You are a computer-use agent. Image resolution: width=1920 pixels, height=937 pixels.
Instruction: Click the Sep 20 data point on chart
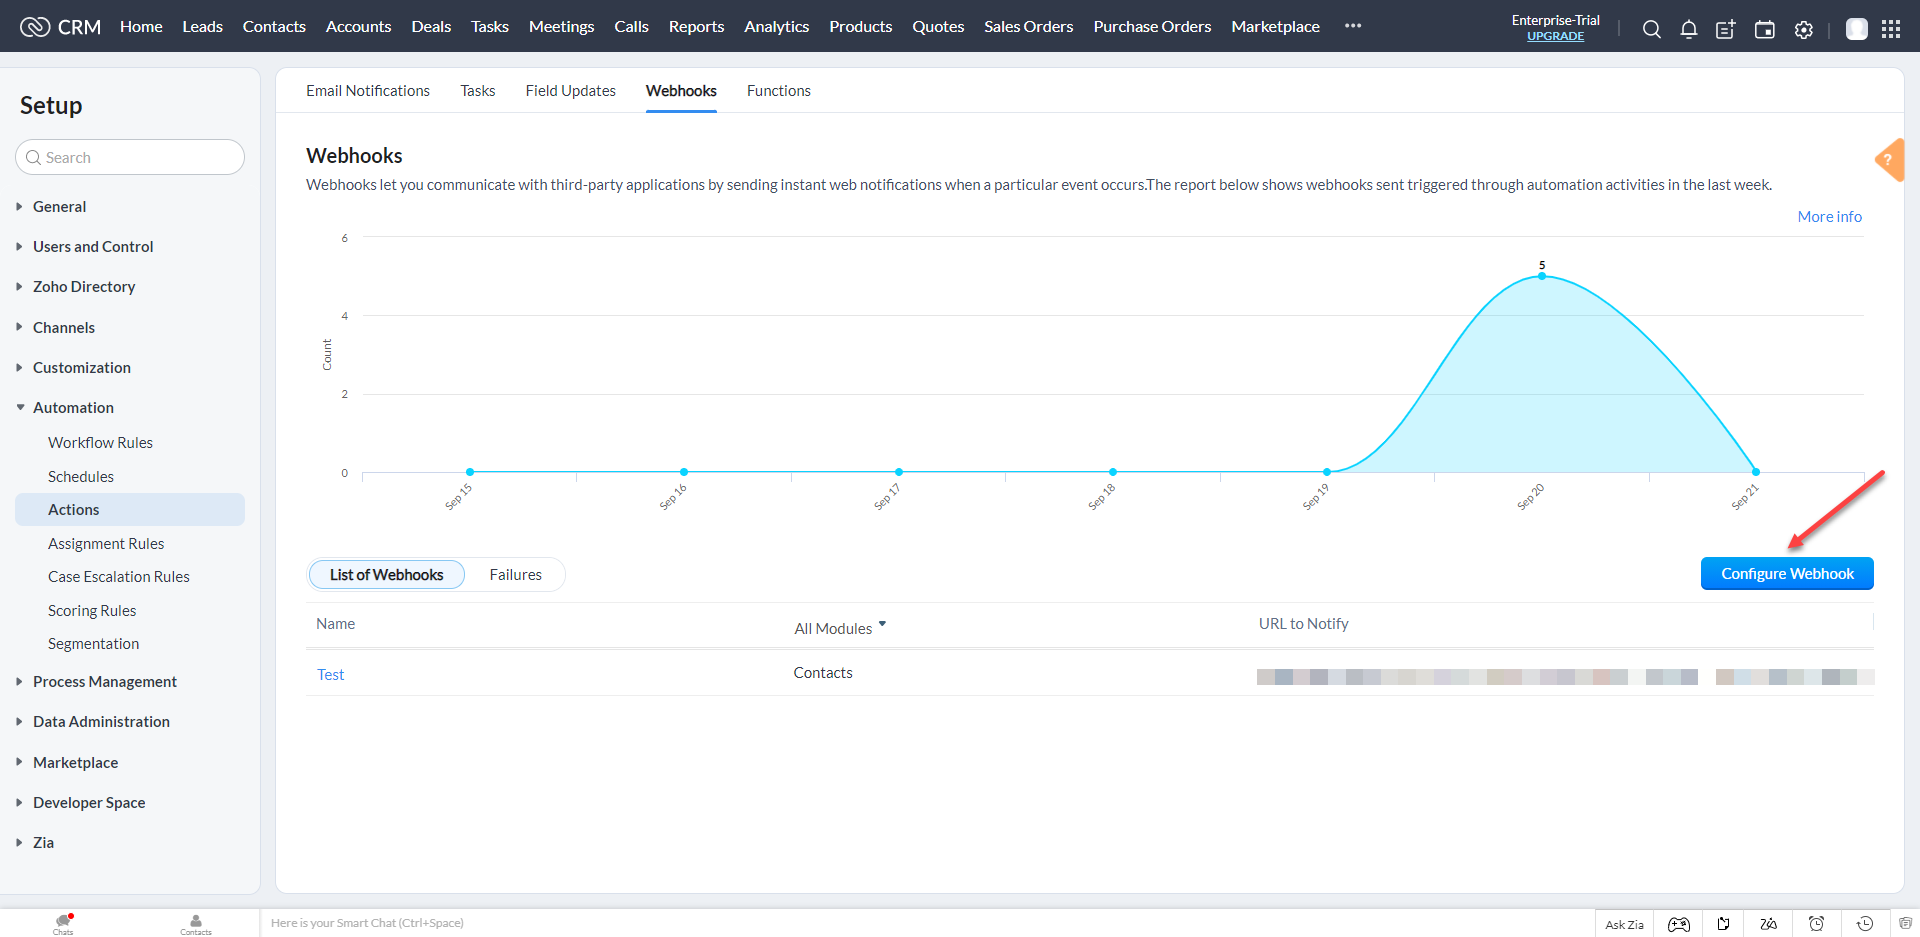tap(1541, 276)
